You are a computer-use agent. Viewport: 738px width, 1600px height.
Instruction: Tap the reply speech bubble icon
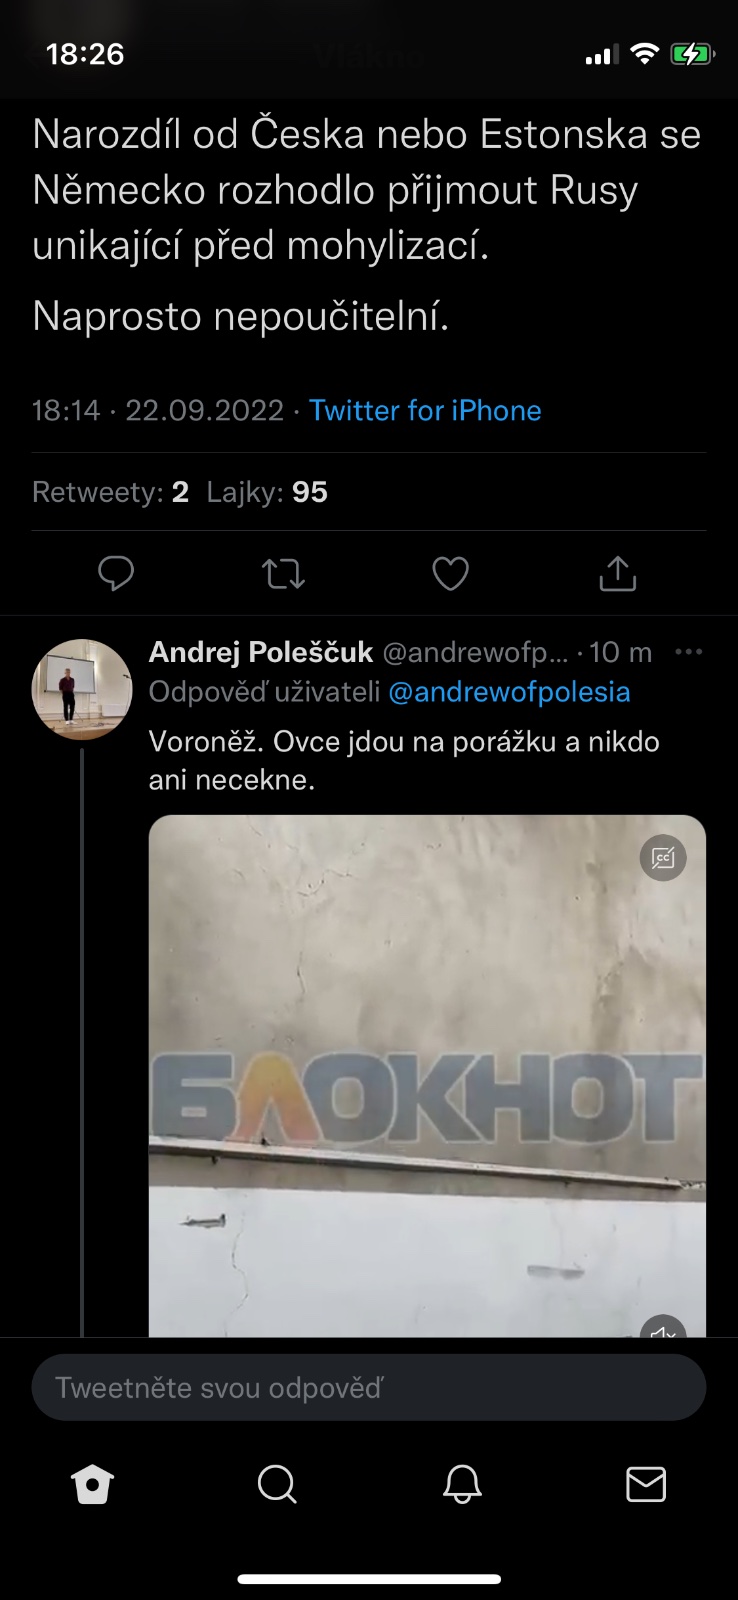pyautogui.click(x=116, y=574)
